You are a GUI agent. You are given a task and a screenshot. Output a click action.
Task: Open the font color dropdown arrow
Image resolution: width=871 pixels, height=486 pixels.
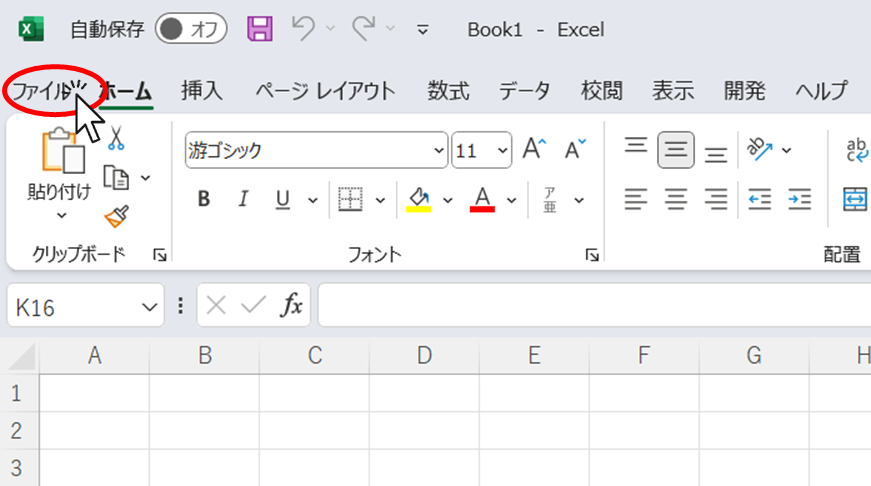512,201
